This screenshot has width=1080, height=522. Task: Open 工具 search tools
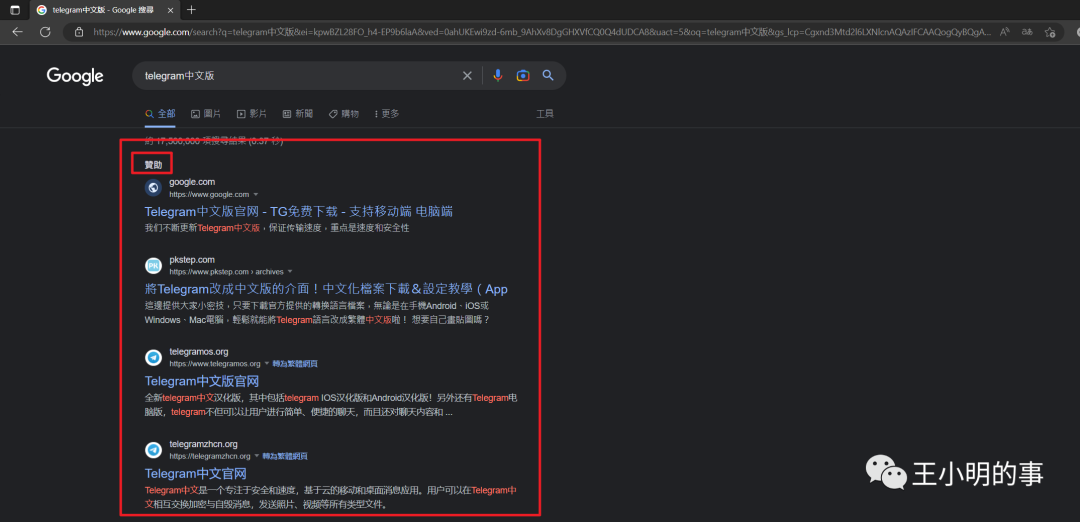tap(545, 114)
